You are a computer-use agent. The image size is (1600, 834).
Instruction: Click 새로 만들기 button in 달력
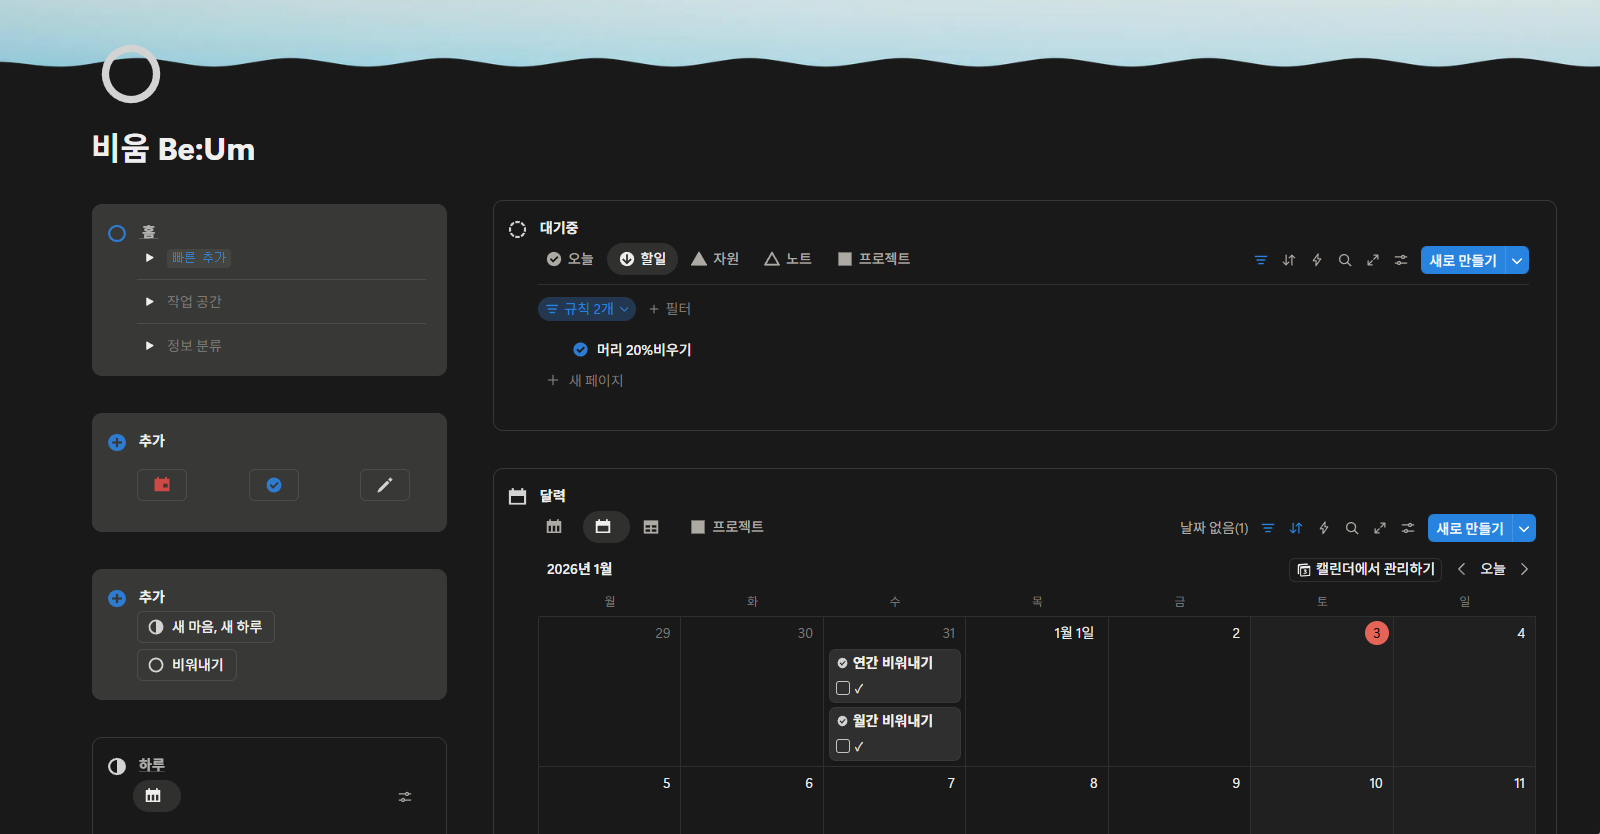click(x=1470, y=528)
